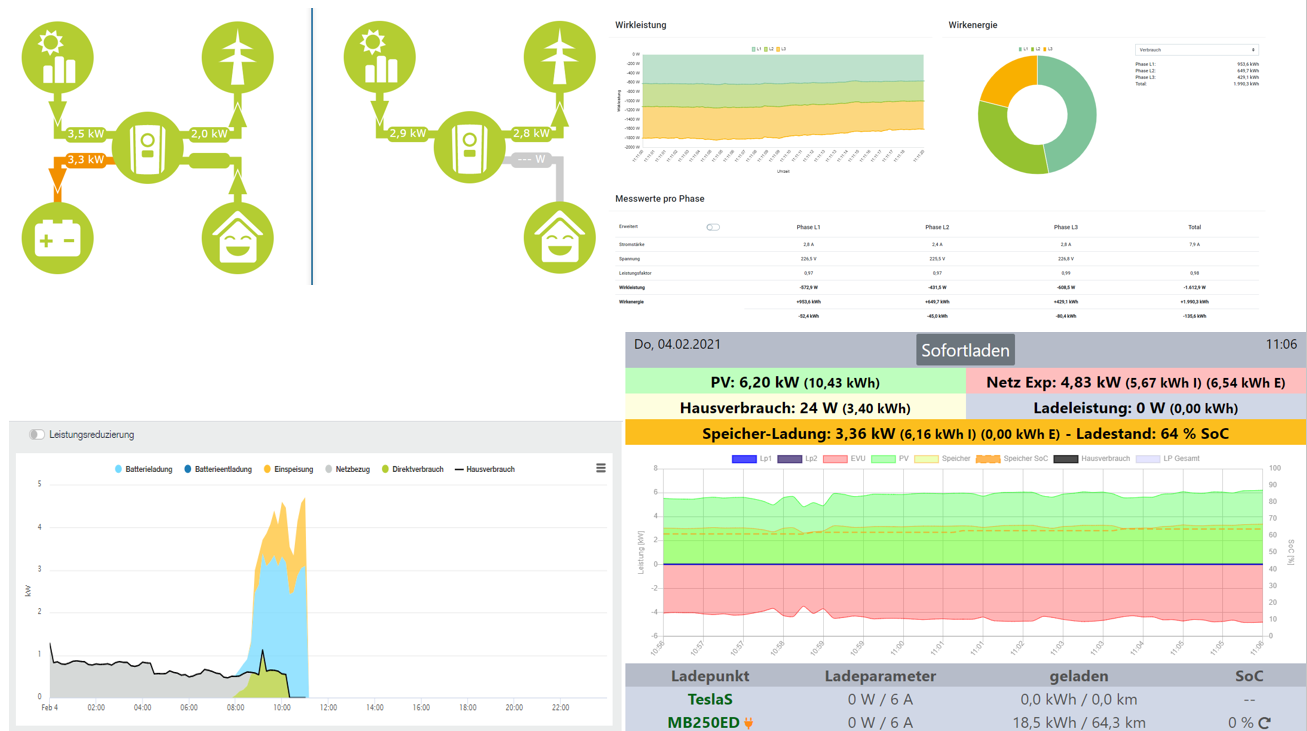Toggle the L1 legend entry in the Wirkleistung chart
This screenshot has height=731, width=1307.
tap(756, 49)
